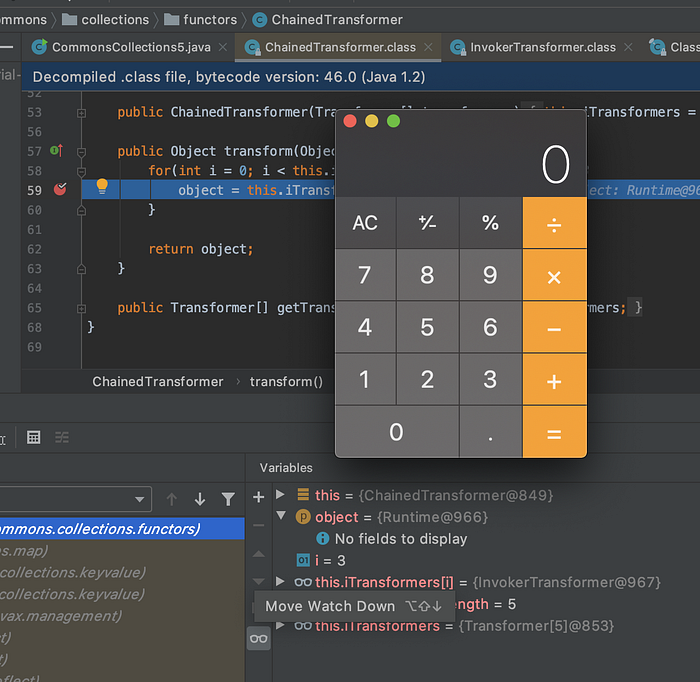Click the yellow lightbulb intention icon
This screenshot has width=700, height=682.
pos(102,186)
